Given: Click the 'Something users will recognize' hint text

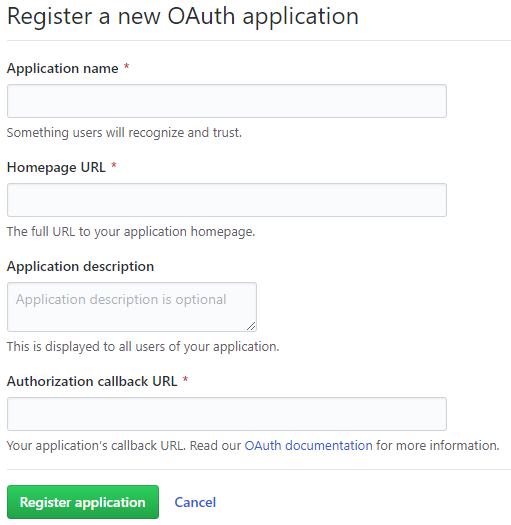Looking at the screenshot, I should coord(124,133).
